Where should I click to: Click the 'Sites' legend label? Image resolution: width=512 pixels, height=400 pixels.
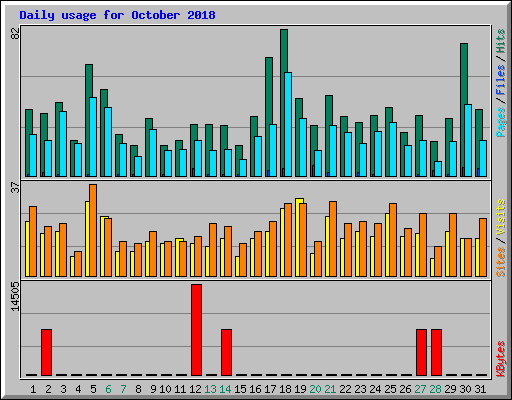[501, 262]
